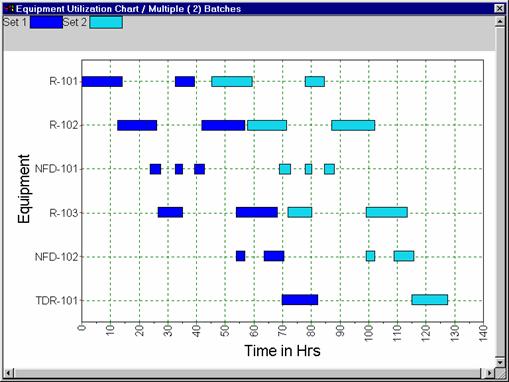The width and height of the screenshot is (509, 382).
Task: Click the R-101 equipment label
Action: 63,81
